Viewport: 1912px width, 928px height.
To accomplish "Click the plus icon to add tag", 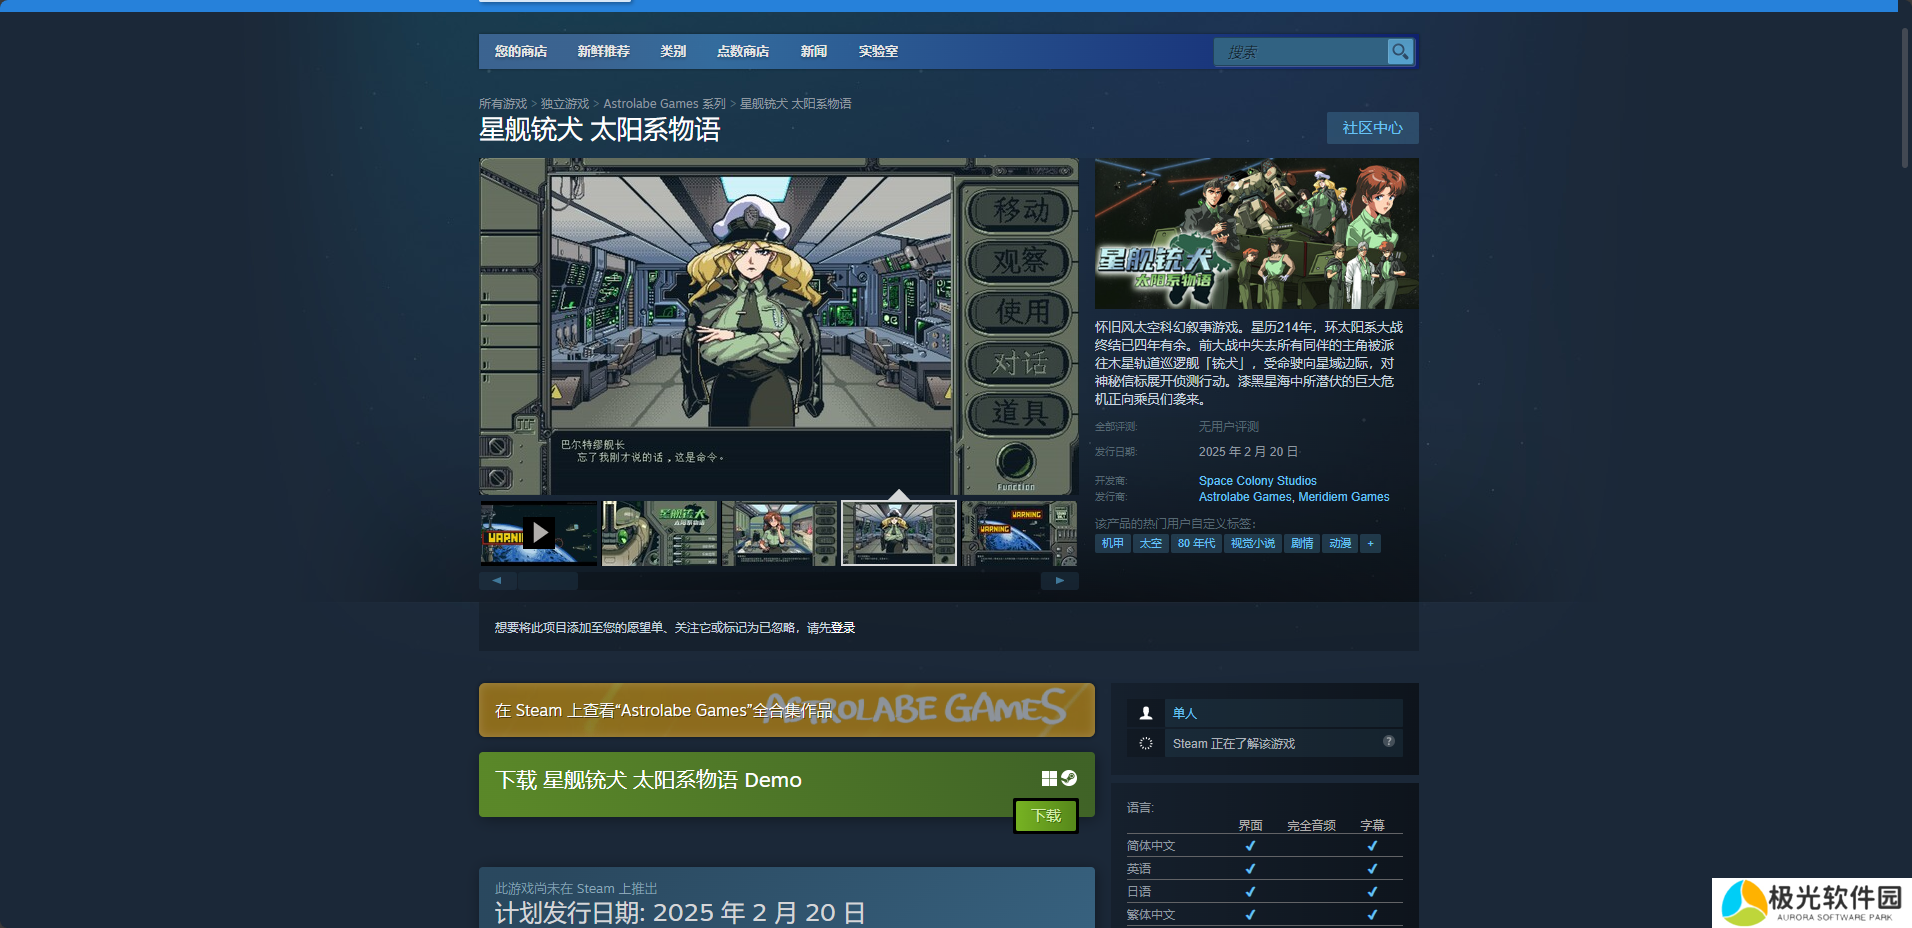I will pos(1370,543).
